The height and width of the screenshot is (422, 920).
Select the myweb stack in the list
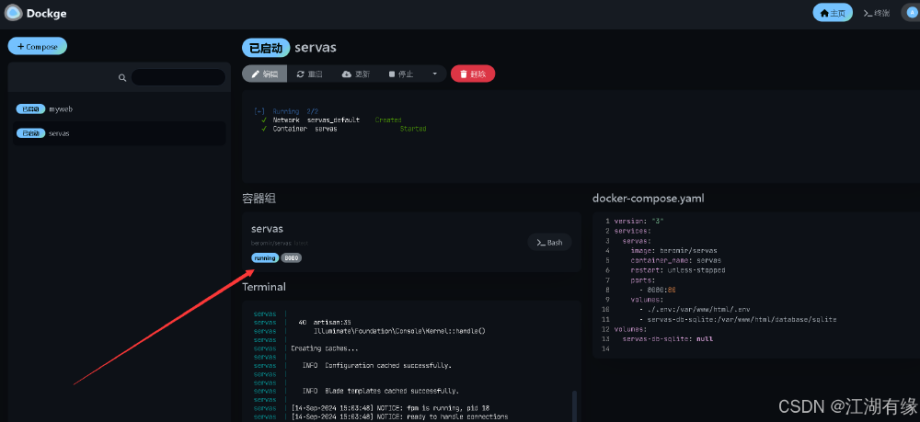coord(119,109)
